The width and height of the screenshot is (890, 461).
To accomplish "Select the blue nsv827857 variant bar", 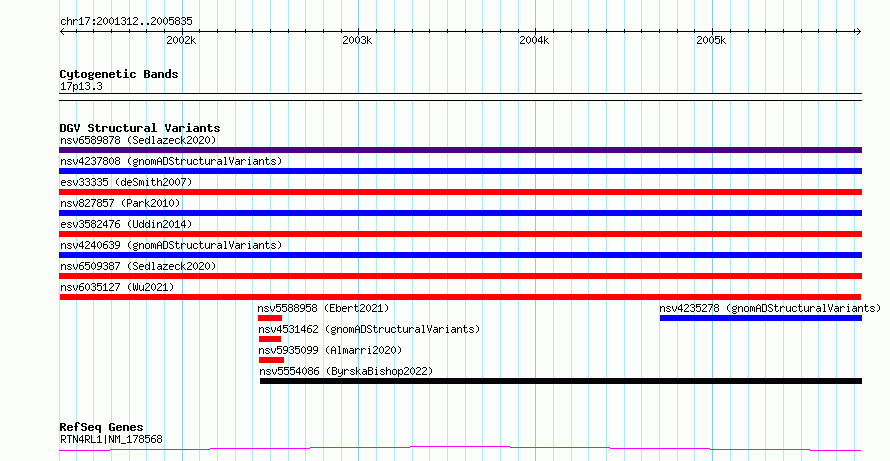I will coord(460,213).
